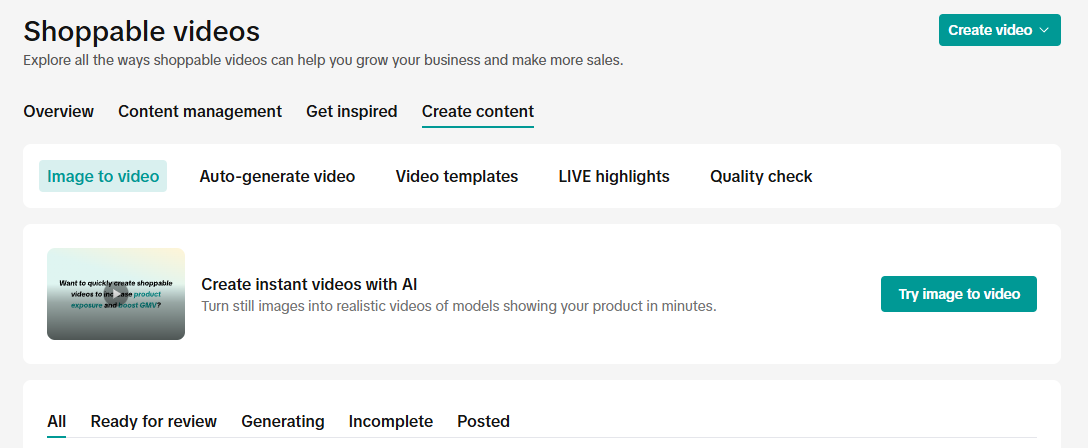Show Incomplete videos

click(391, 421)
